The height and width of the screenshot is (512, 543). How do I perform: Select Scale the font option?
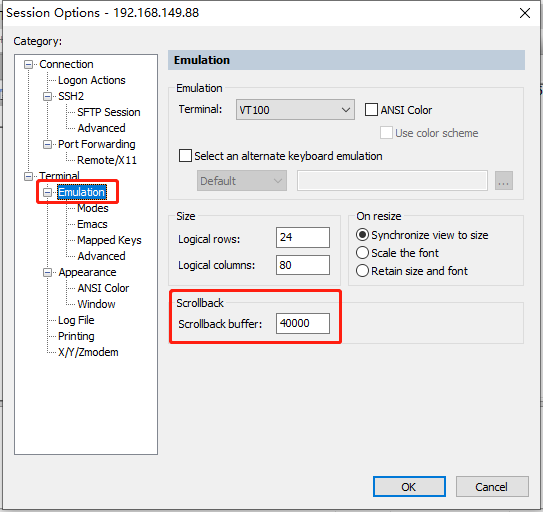point(362,253)
